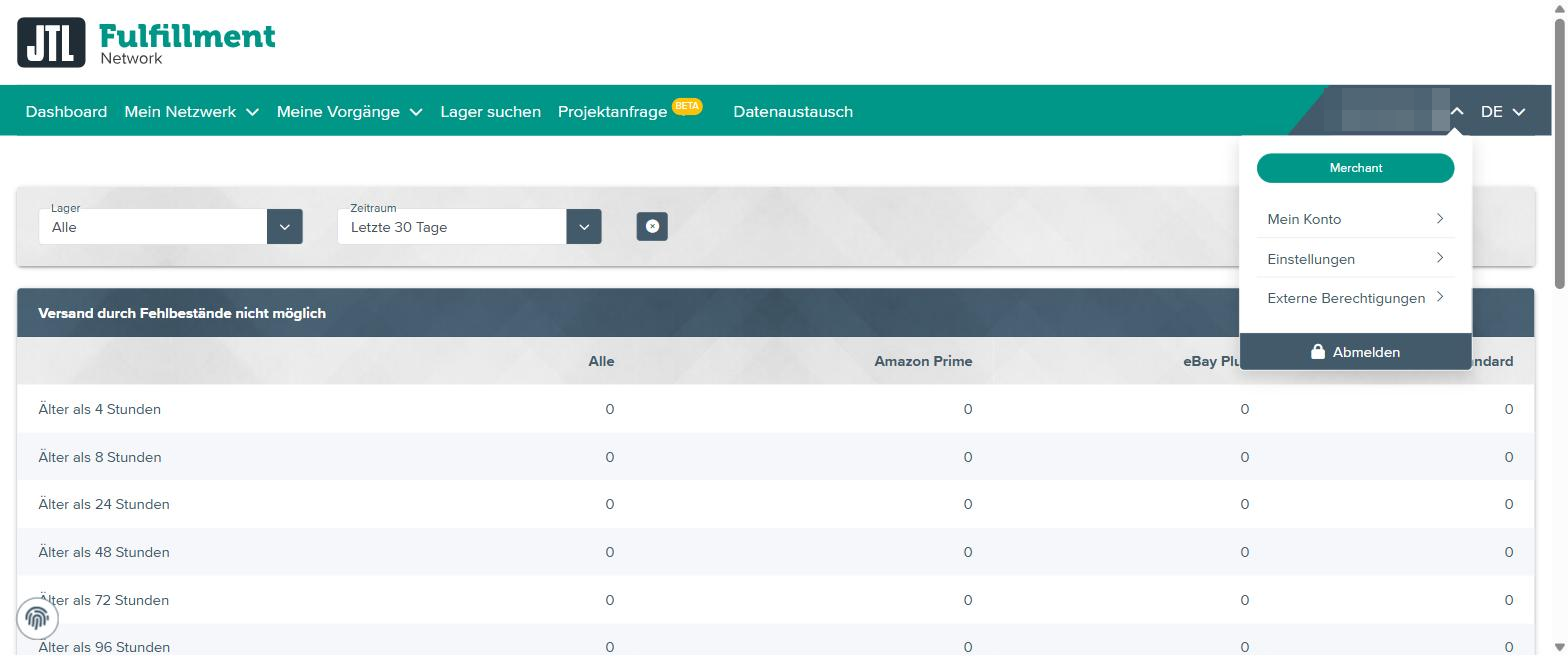Image resolution: width=1568 pixels, height=656 pixels.
Task: Open the Dashboard page
Action: coord(66,112)
